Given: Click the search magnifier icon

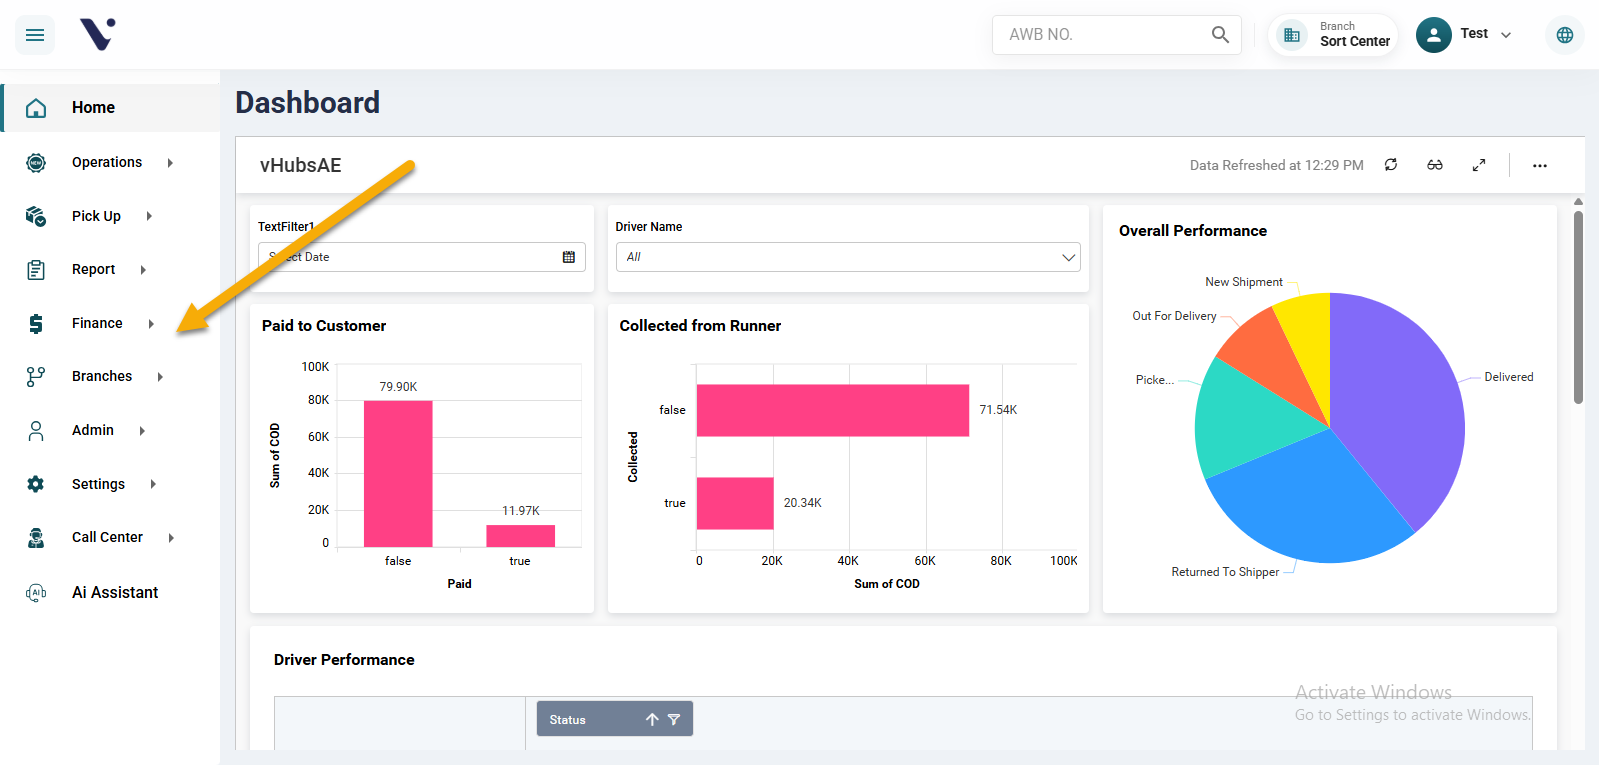Looking at the screenshot, I should (1220, 35).
